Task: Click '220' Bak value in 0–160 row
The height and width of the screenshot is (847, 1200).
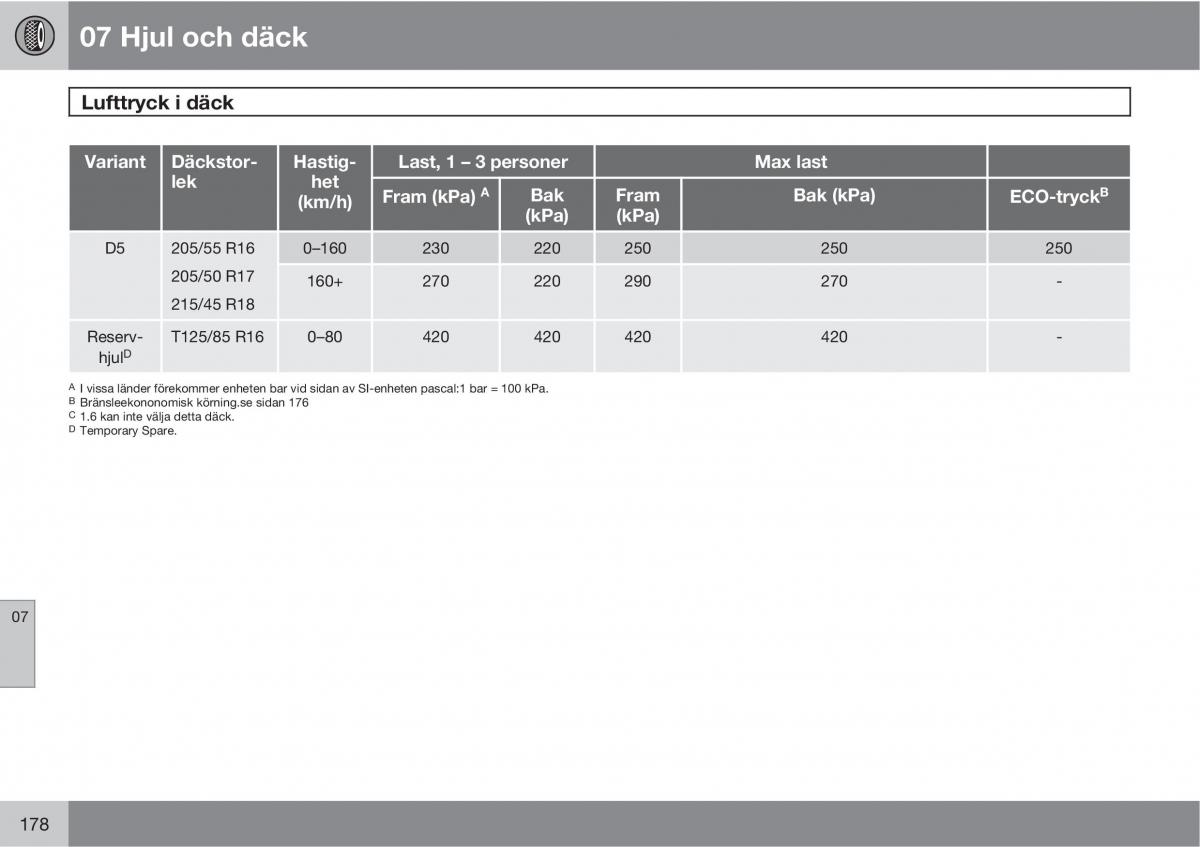Action: click(547, 248)
